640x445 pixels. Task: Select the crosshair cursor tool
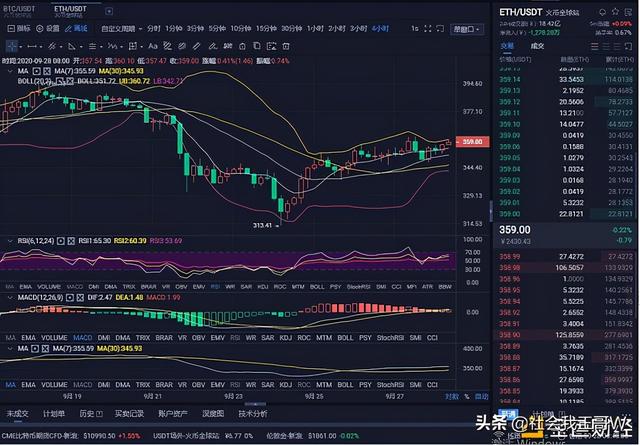pos(11,46)
